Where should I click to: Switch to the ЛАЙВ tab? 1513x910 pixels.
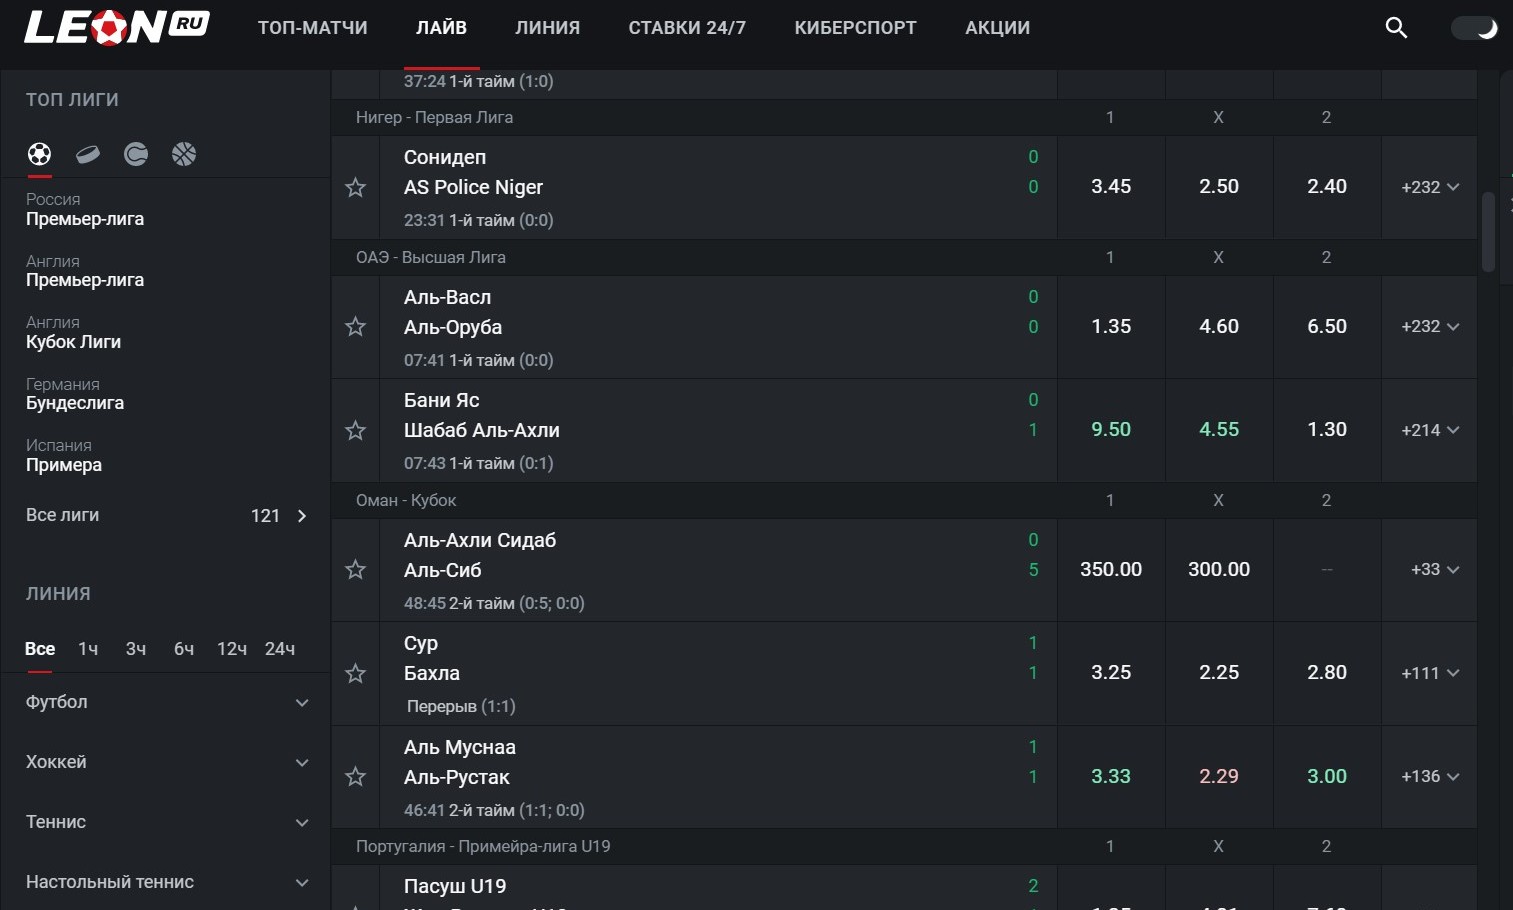(441, 28)
